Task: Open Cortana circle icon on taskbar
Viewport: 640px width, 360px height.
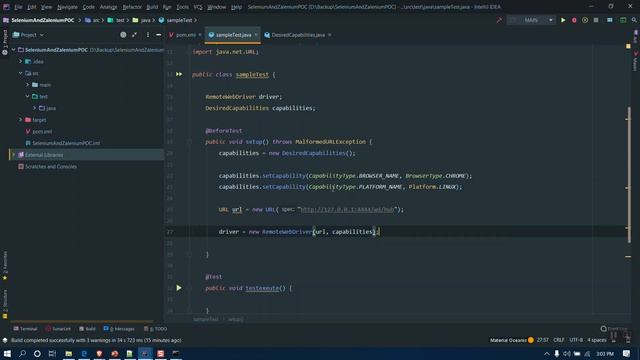Action: pos(37,353)
